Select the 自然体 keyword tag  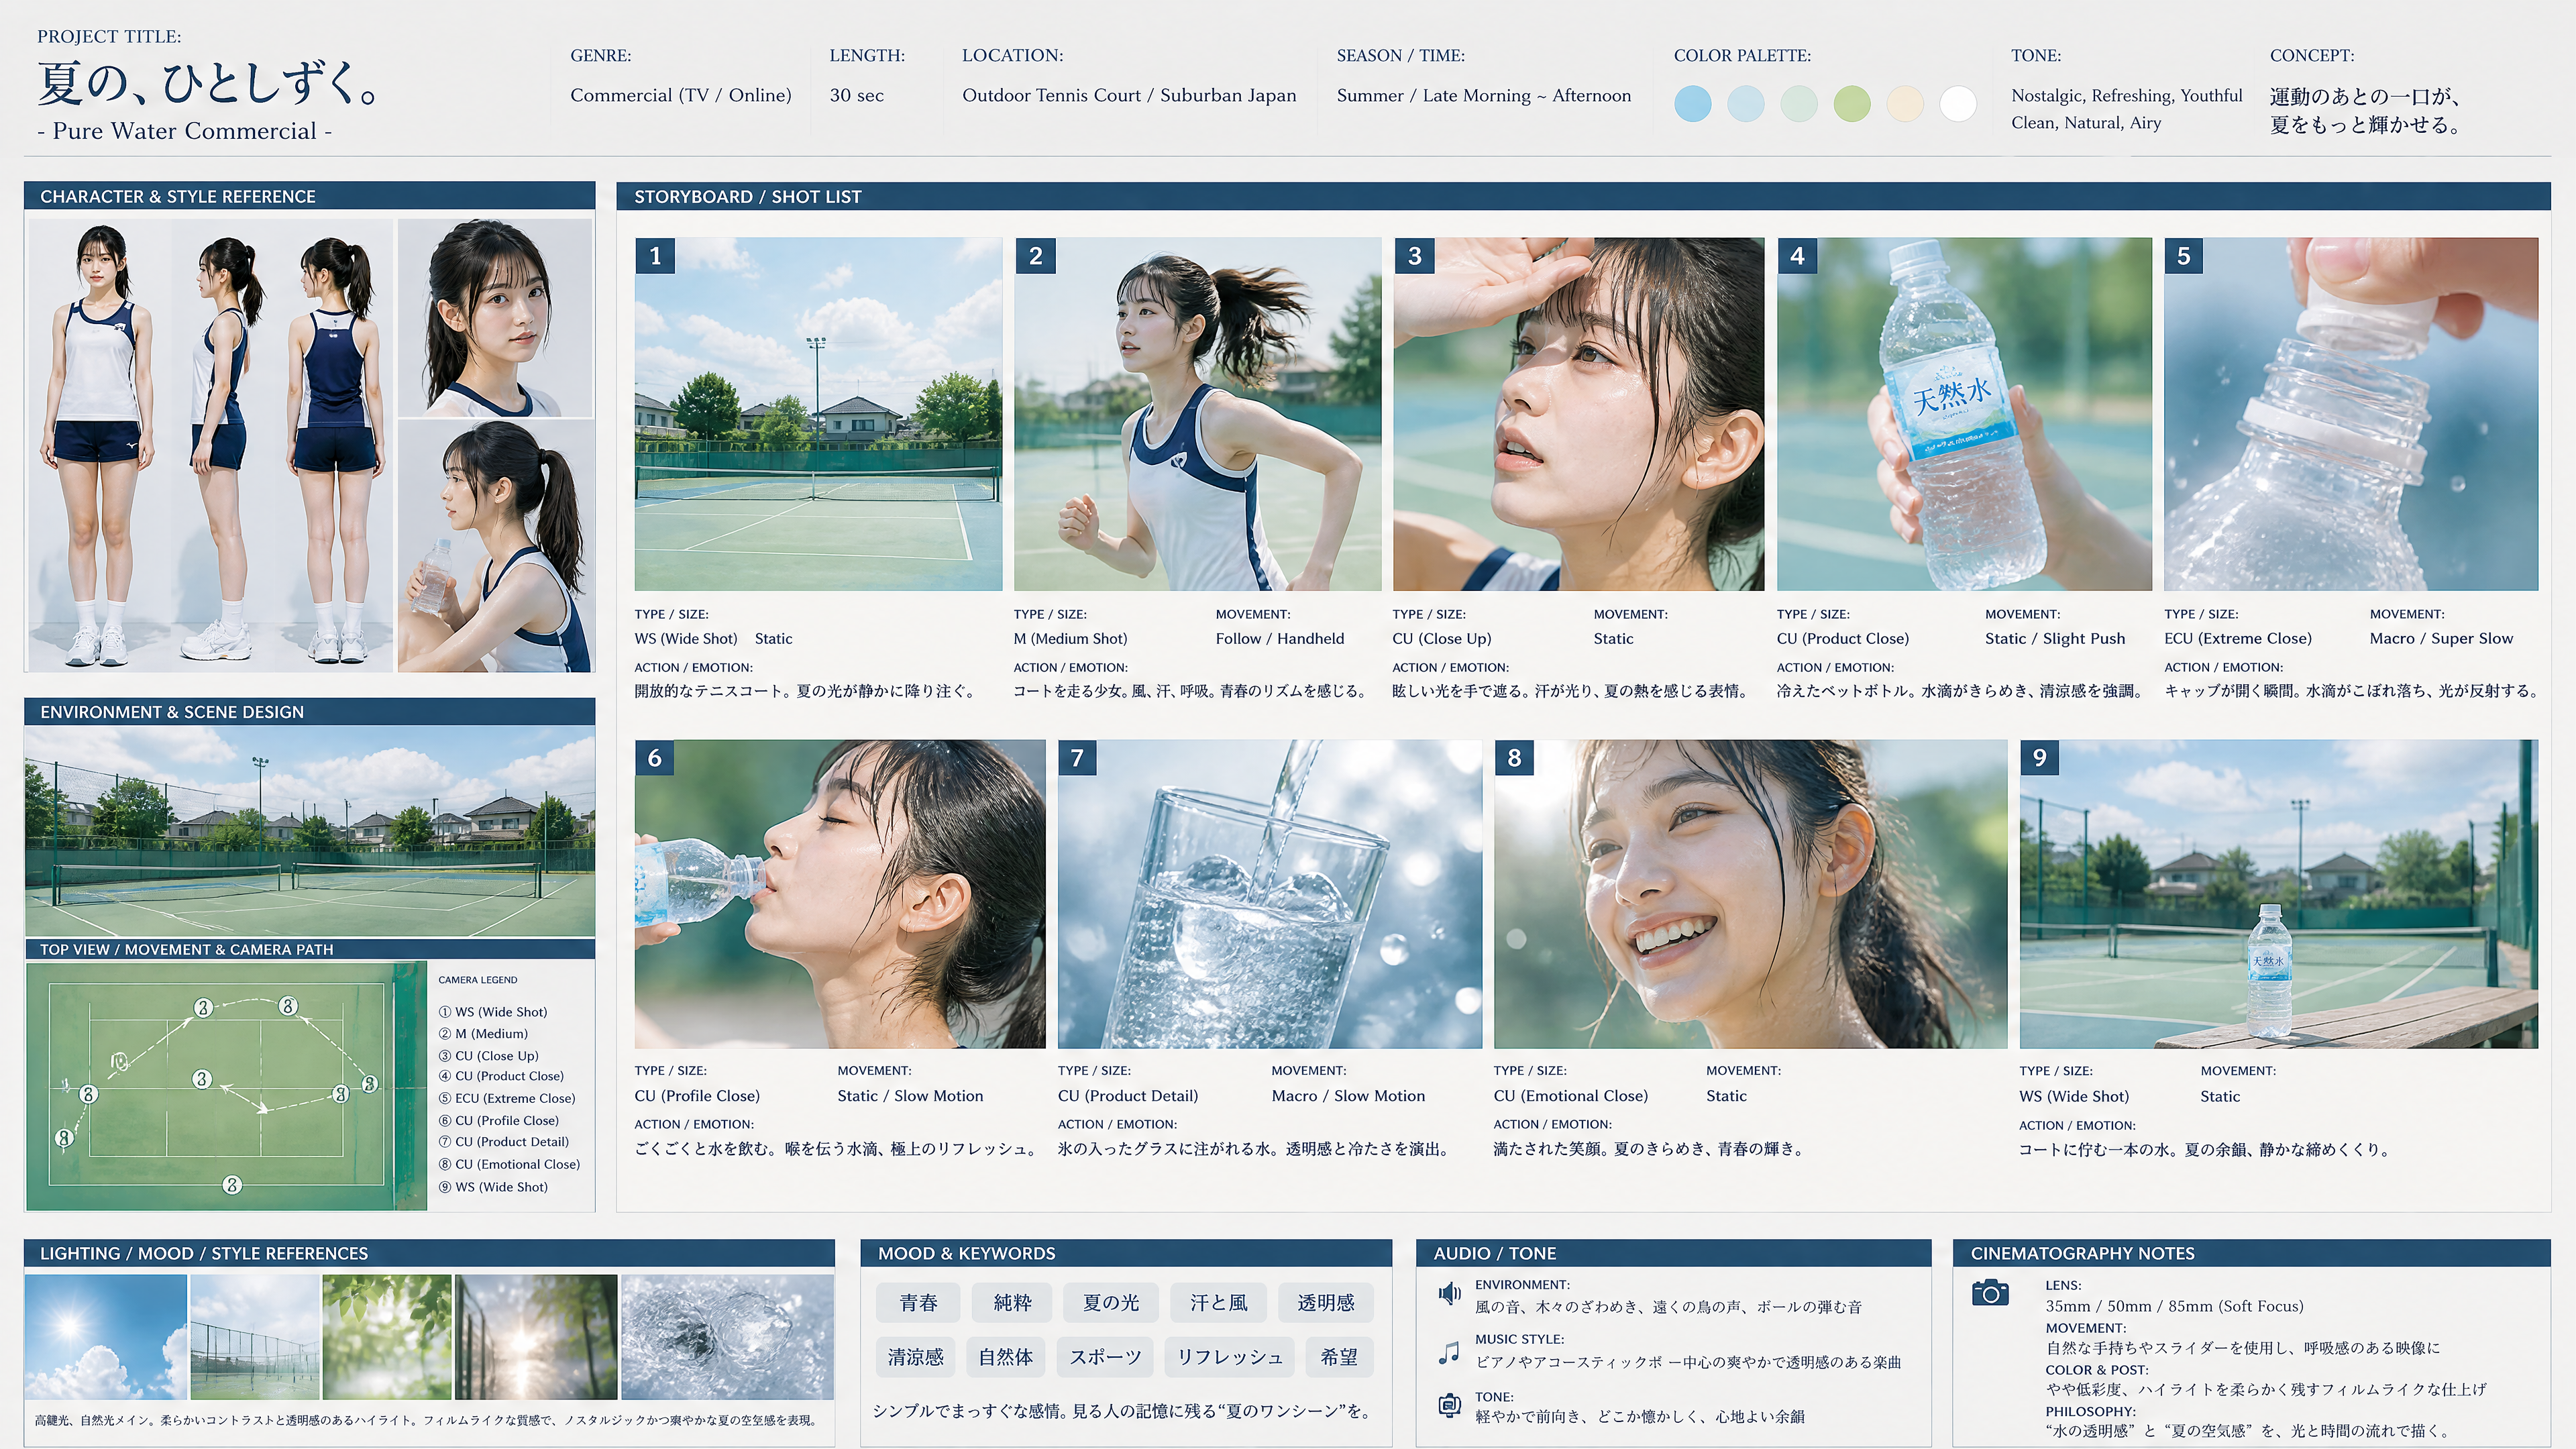1006,1357
